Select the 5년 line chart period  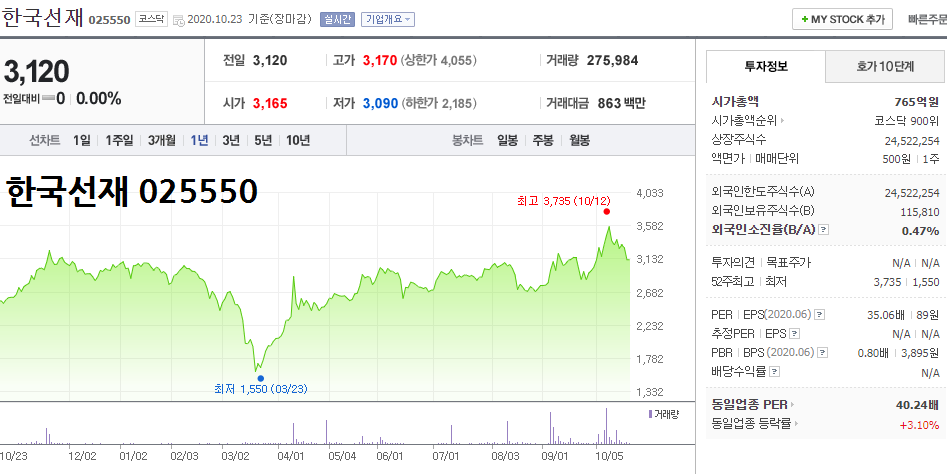[x=263, y=141]
